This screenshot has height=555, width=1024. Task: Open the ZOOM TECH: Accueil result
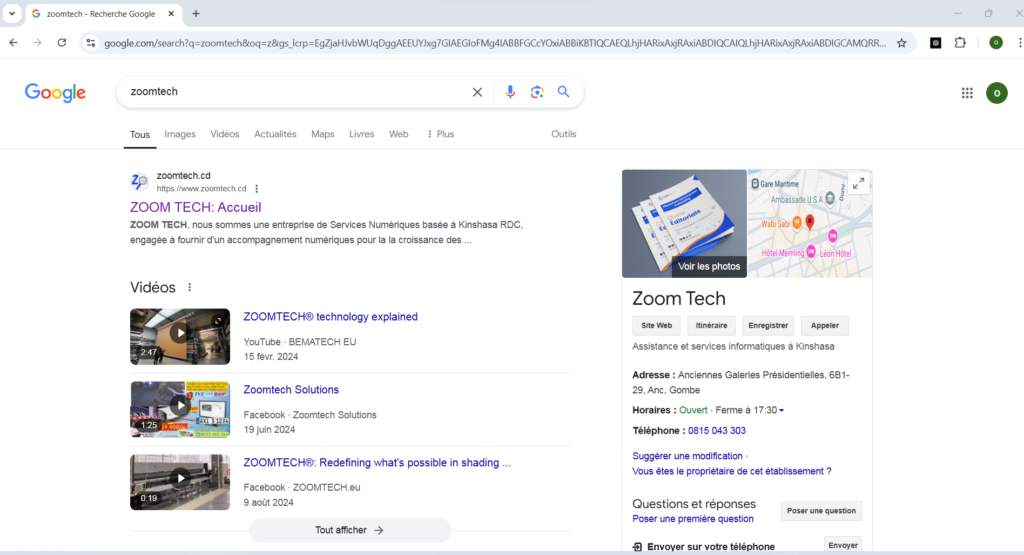point(195,207)
